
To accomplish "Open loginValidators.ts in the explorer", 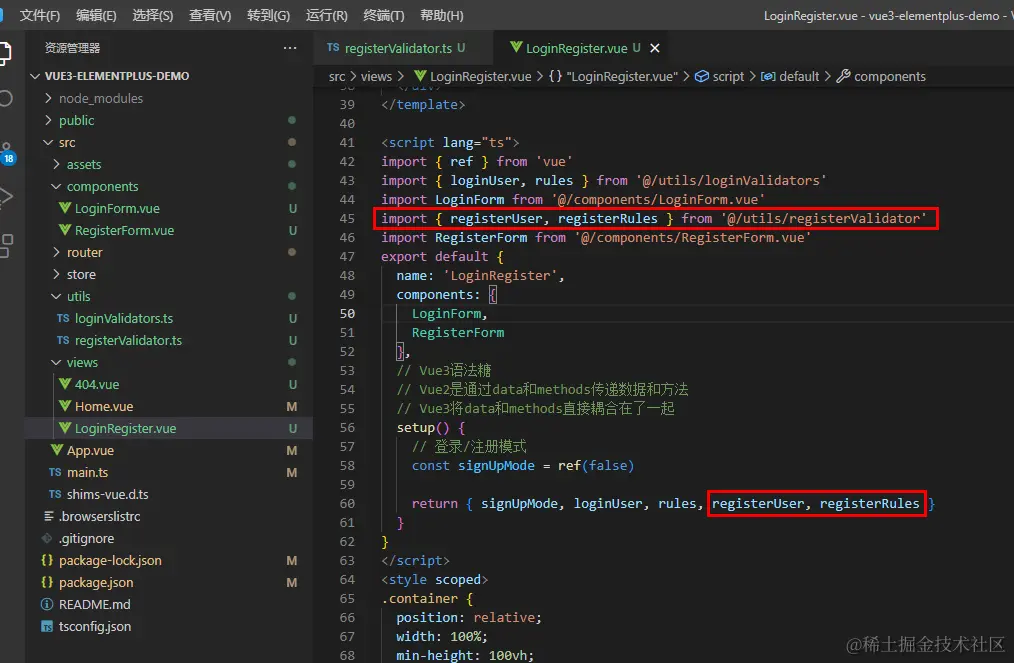I will [124, 318].
